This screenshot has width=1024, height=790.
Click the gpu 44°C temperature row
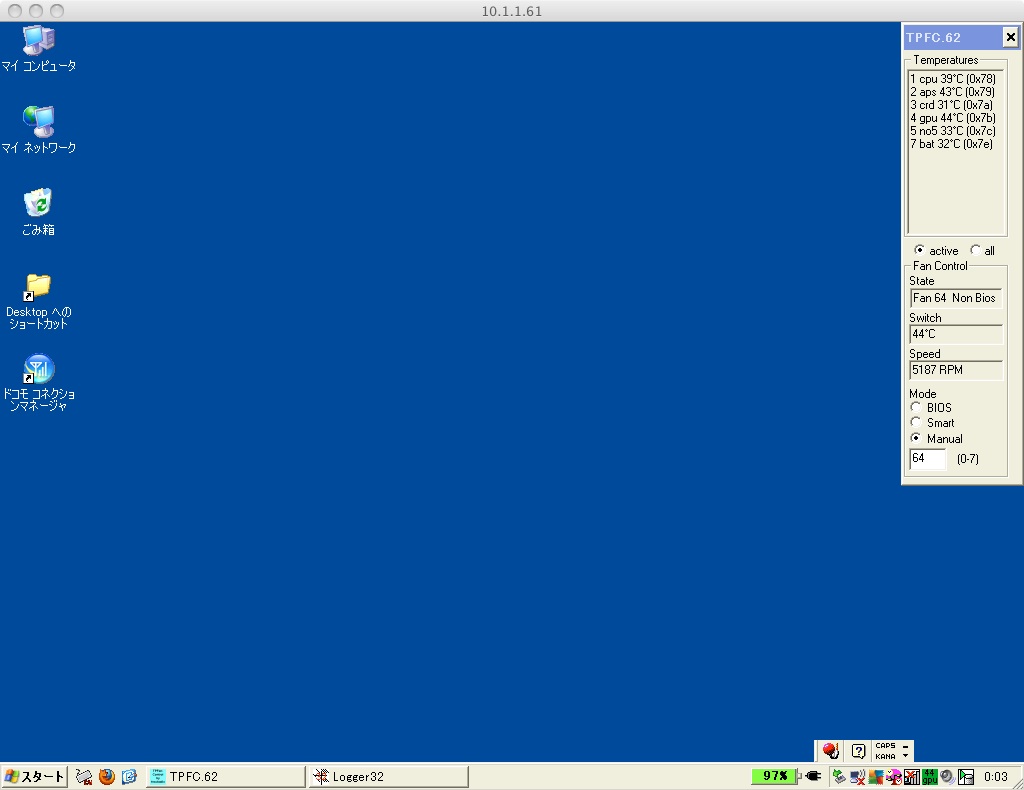tap(953, 118)
